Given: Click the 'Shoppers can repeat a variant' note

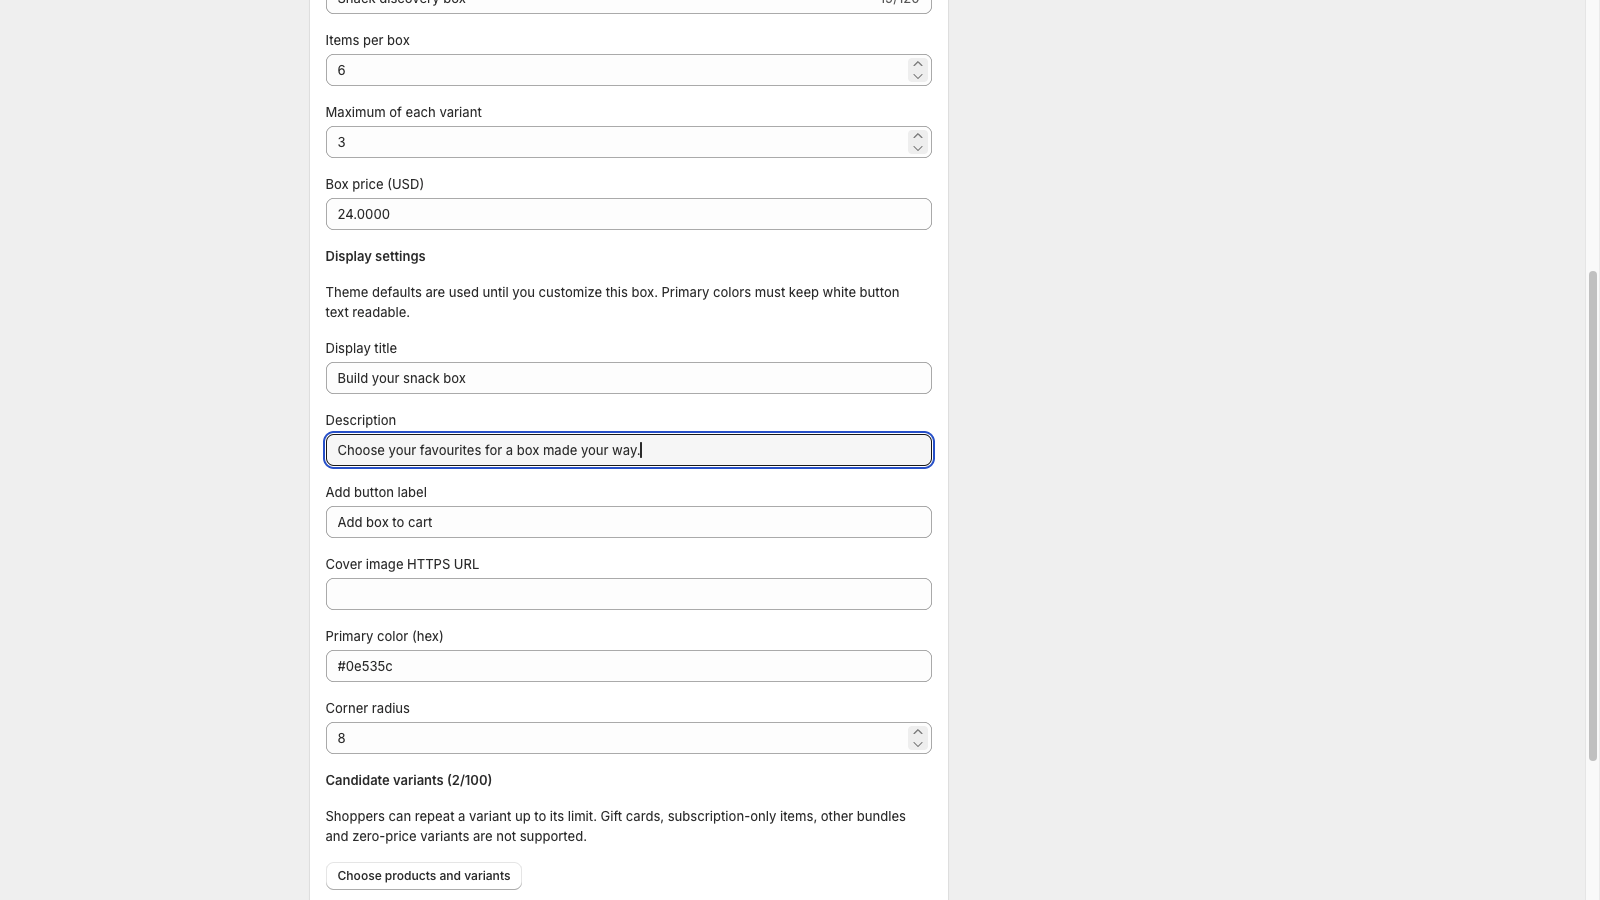Looking at the screenshot, I should [x=615, y=826].
